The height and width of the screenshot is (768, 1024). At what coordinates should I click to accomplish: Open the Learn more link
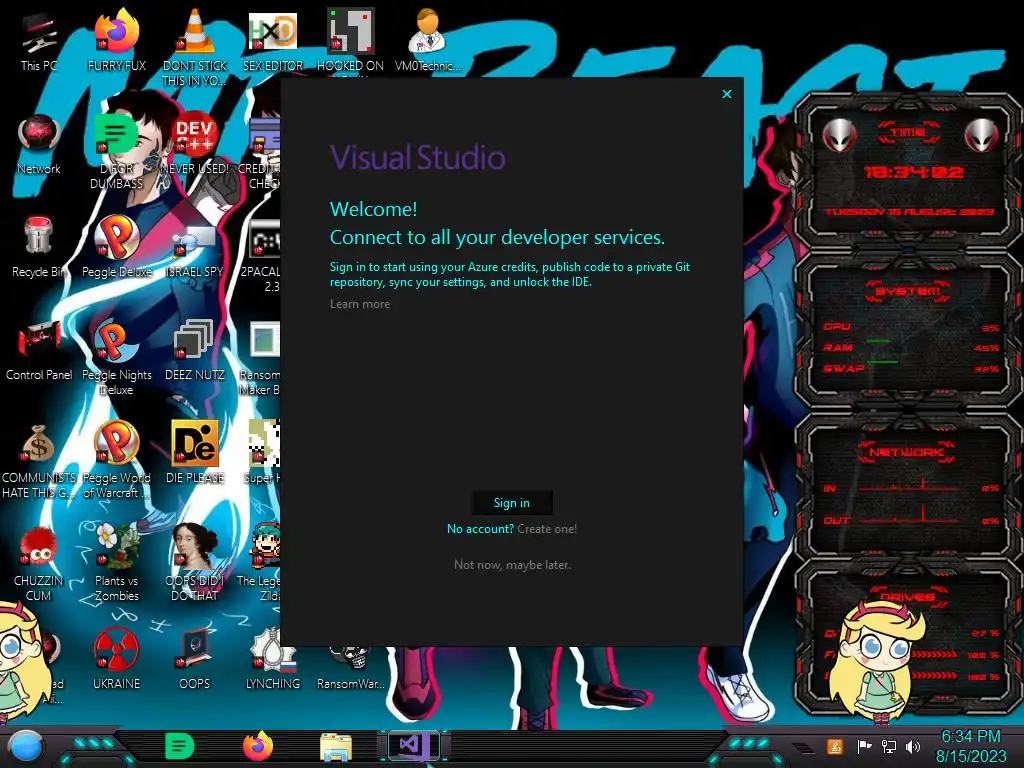point(360,304)
